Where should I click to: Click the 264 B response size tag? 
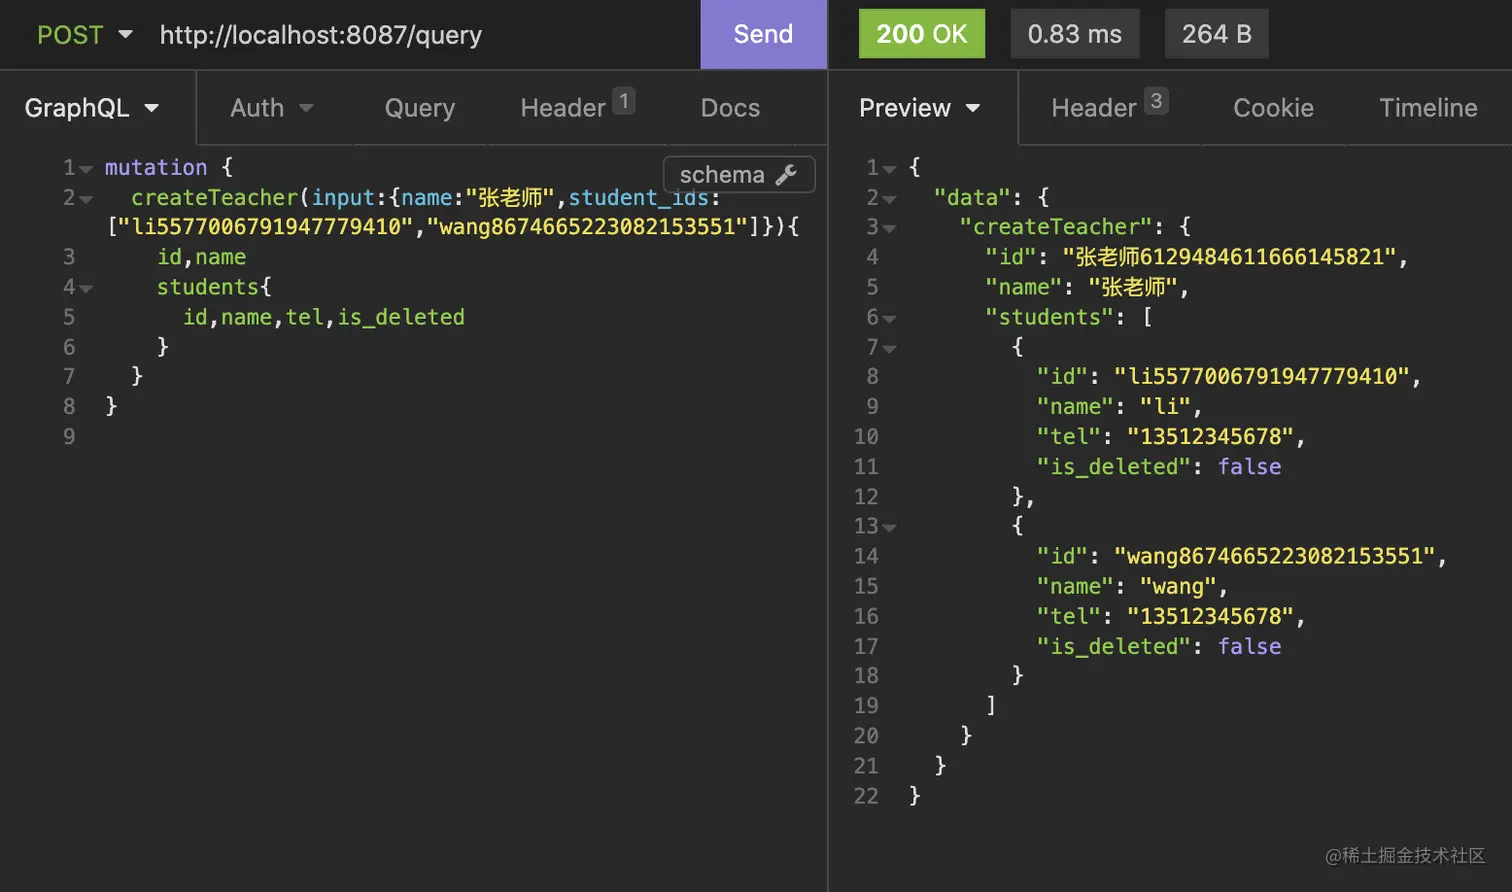[1217, 34]
